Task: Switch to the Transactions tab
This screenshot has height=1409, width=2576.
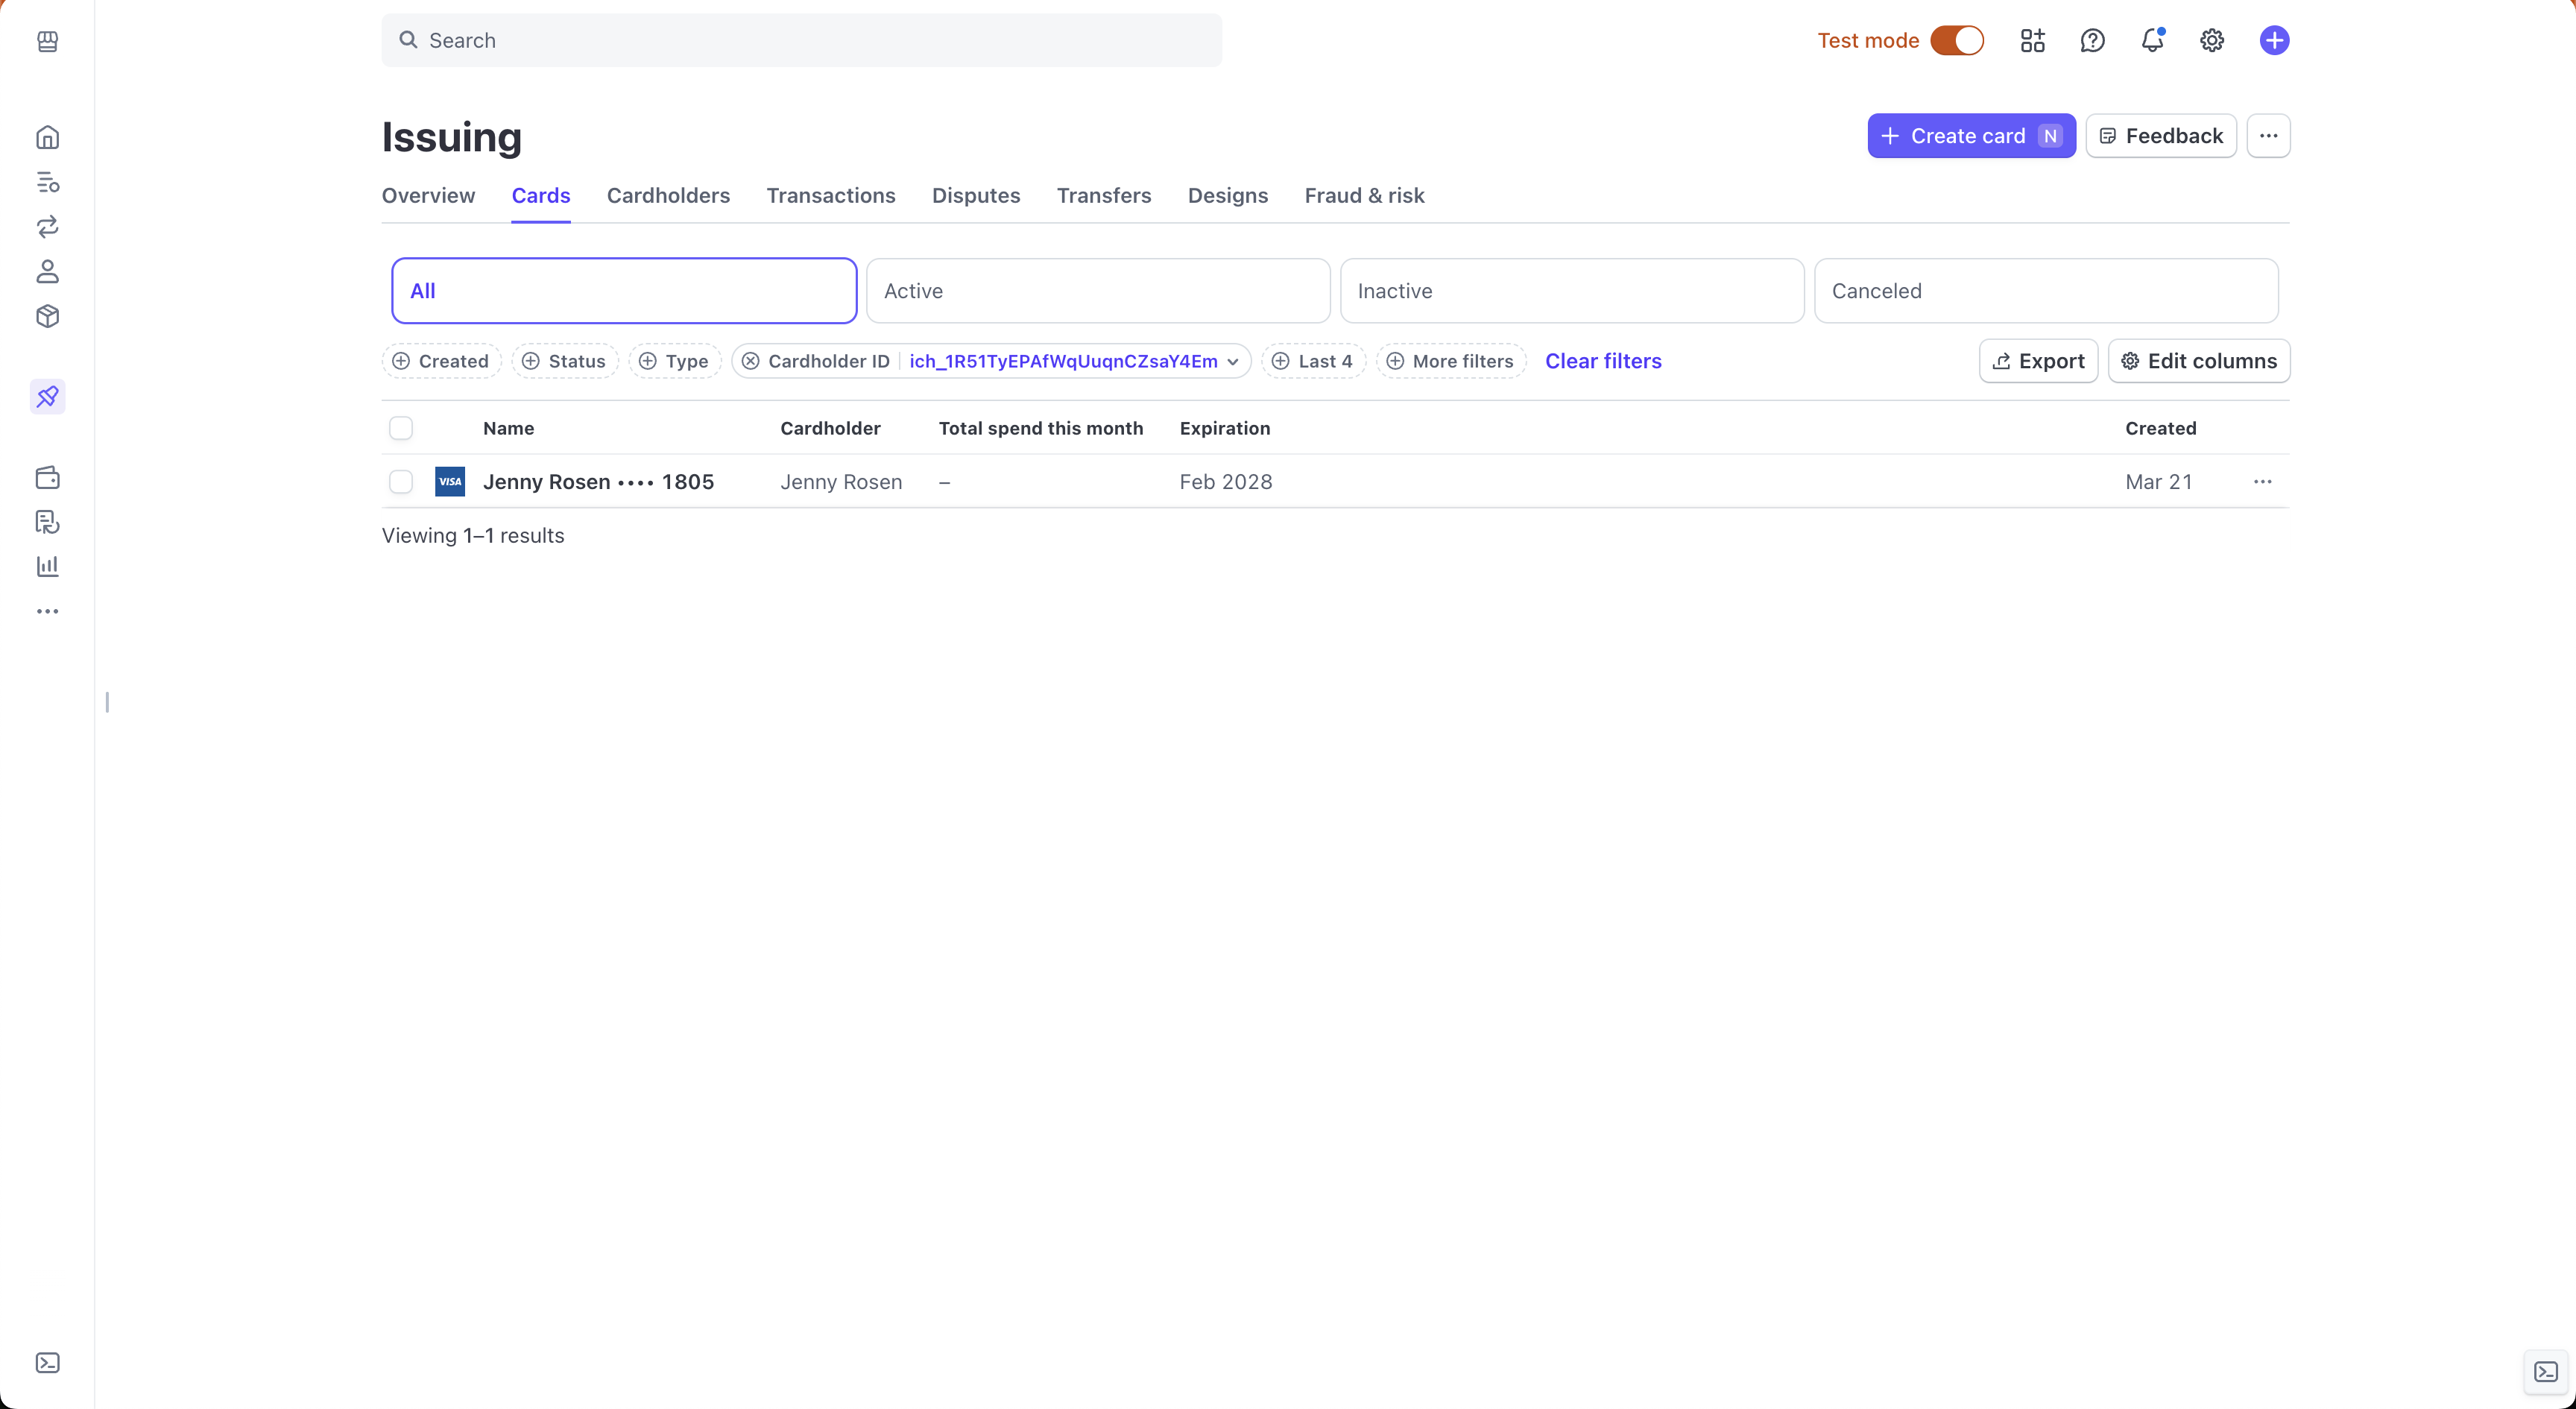Action: tap(830, 196)
